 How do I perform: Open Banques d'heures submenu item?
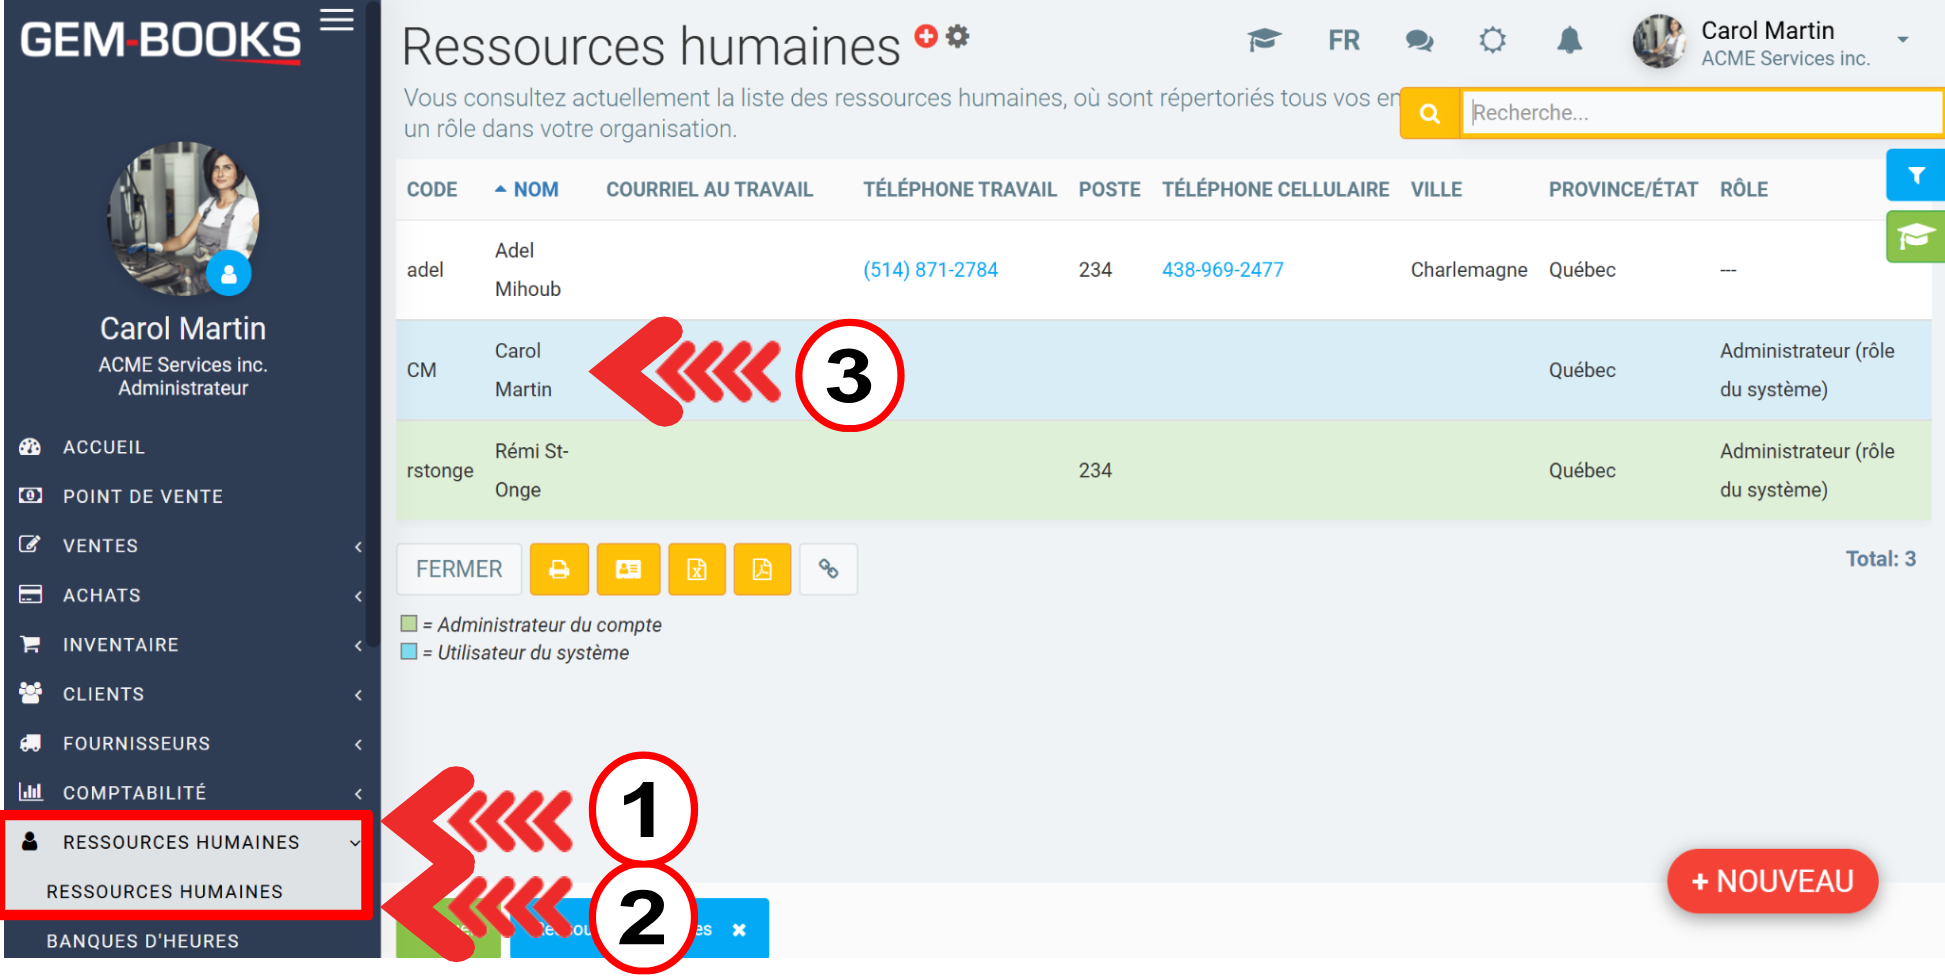tap(142, 941)
